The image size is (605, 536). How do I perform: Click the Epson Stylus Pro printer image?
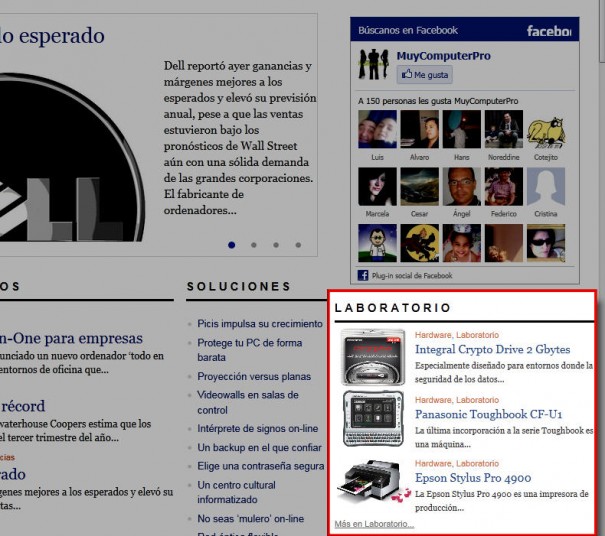[372, 485]
